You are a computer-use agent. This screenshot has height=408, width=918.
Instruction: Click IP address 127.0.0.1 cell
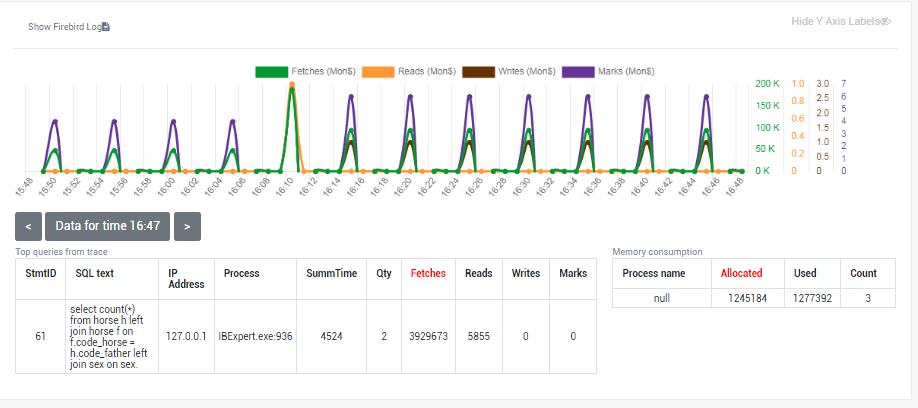tap(186, 337)
